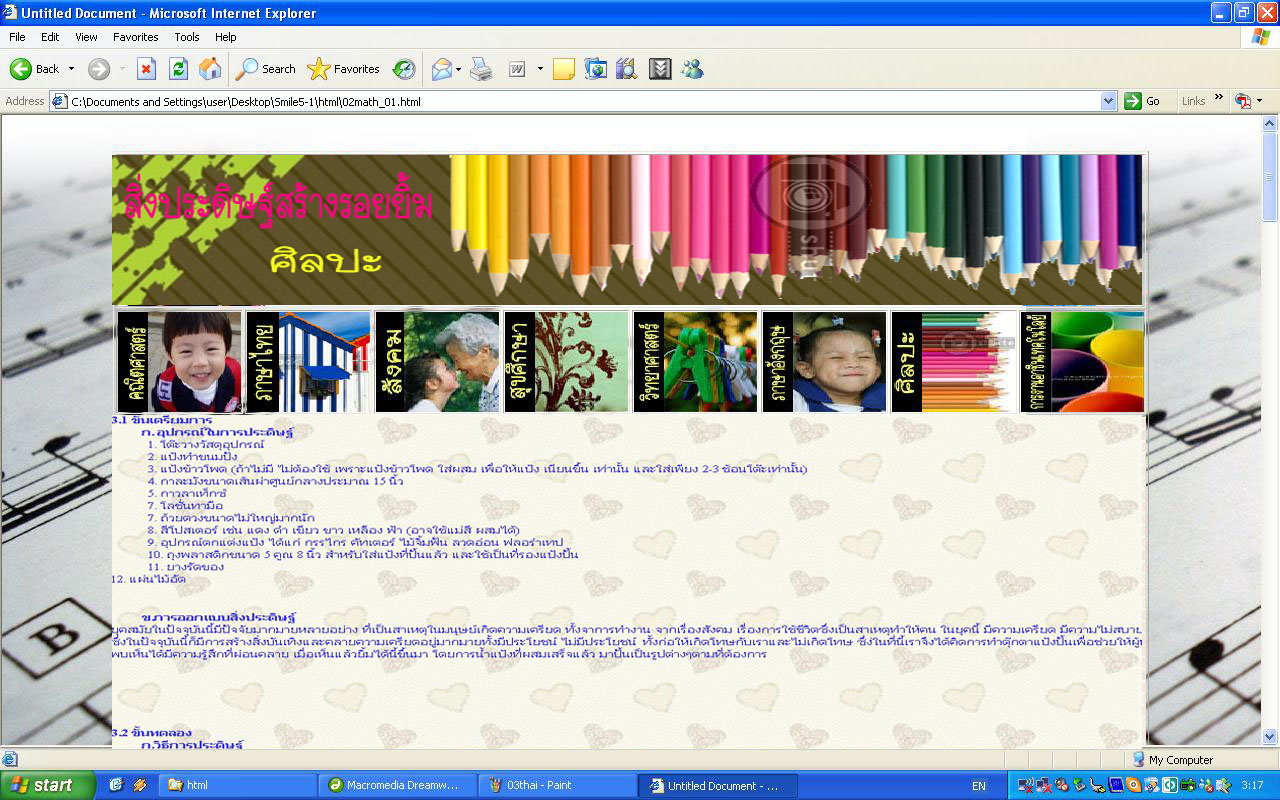
Task: Click the Forward arrow button
Action: coord(98,69)
